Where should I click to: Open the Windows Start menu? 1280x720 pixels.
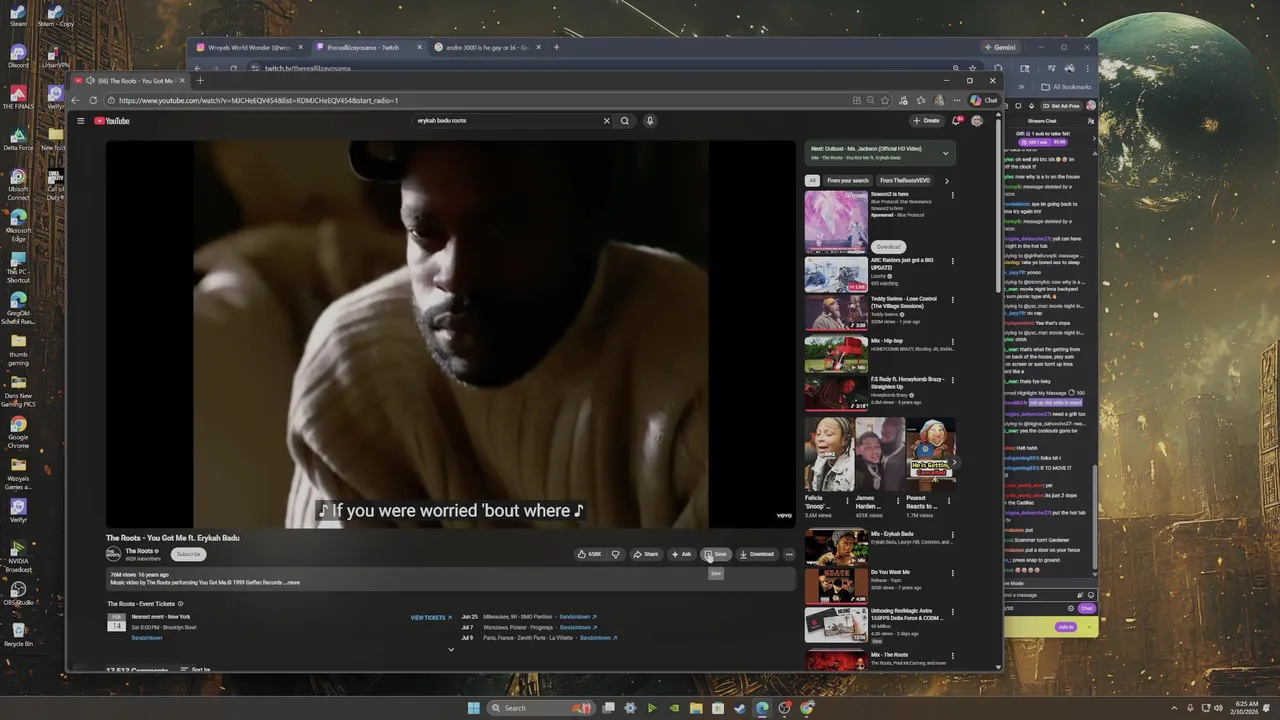473,708
